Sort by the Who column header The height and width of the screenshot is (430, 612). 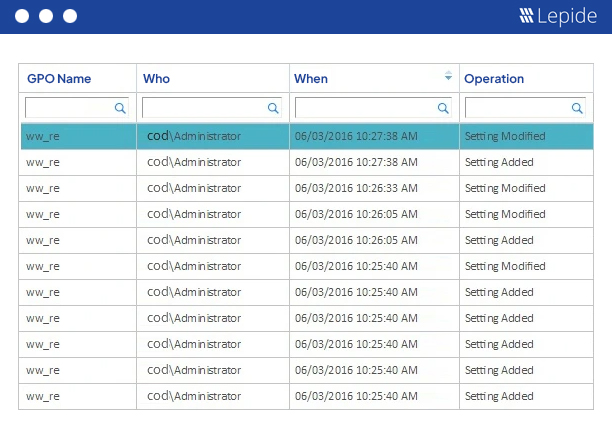(x=156, y=79)
